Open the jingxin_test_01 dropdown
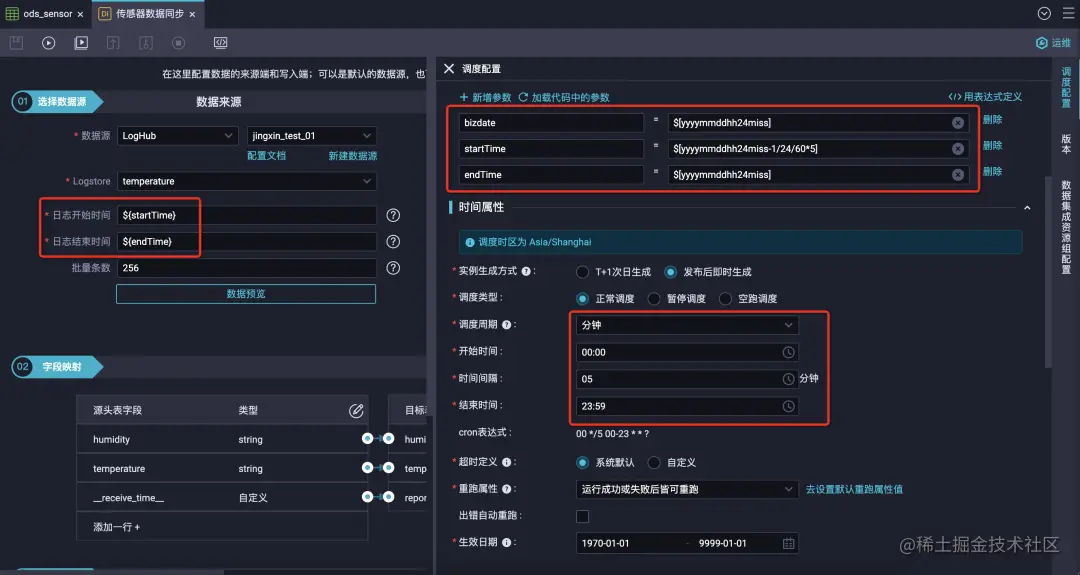 [x=311, y=136]
